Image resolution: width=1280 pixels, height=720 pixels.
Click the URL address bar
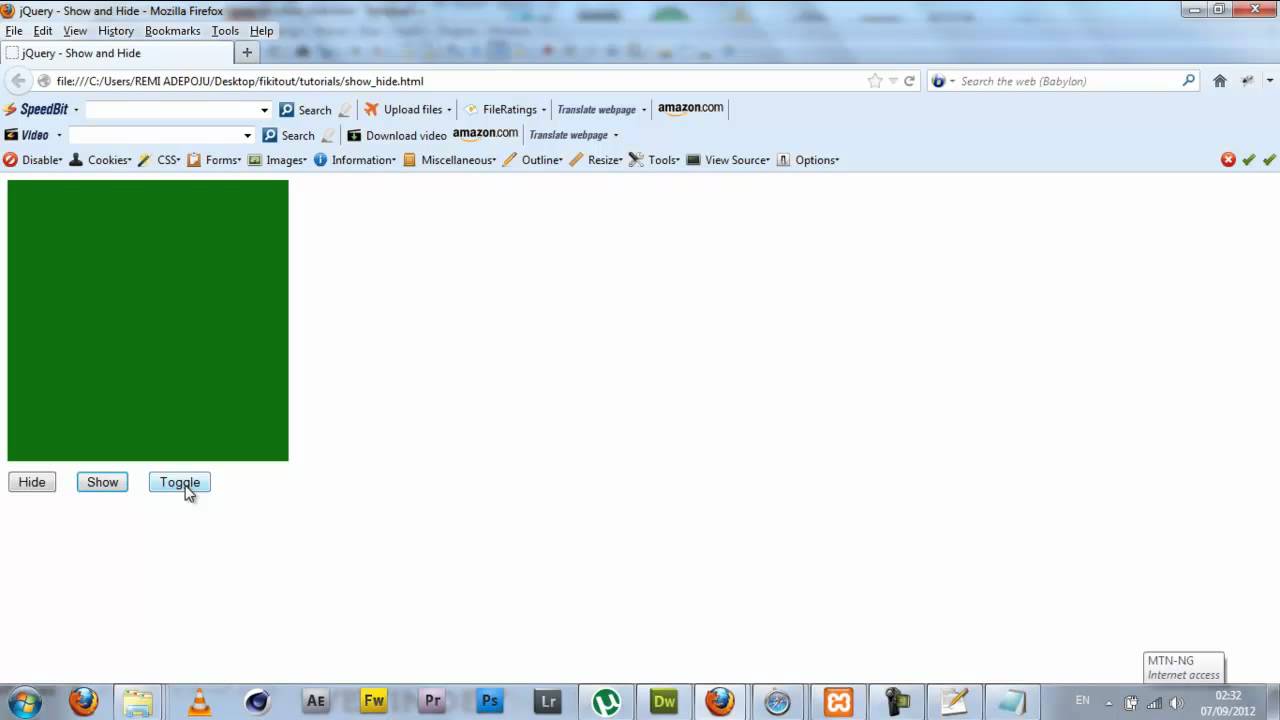(460, 81)
